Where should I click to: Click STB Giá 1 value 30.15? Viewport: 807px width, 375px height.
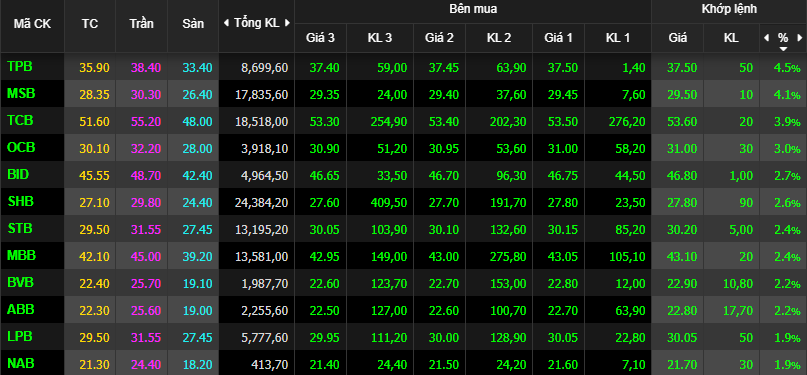pos(563,229)
